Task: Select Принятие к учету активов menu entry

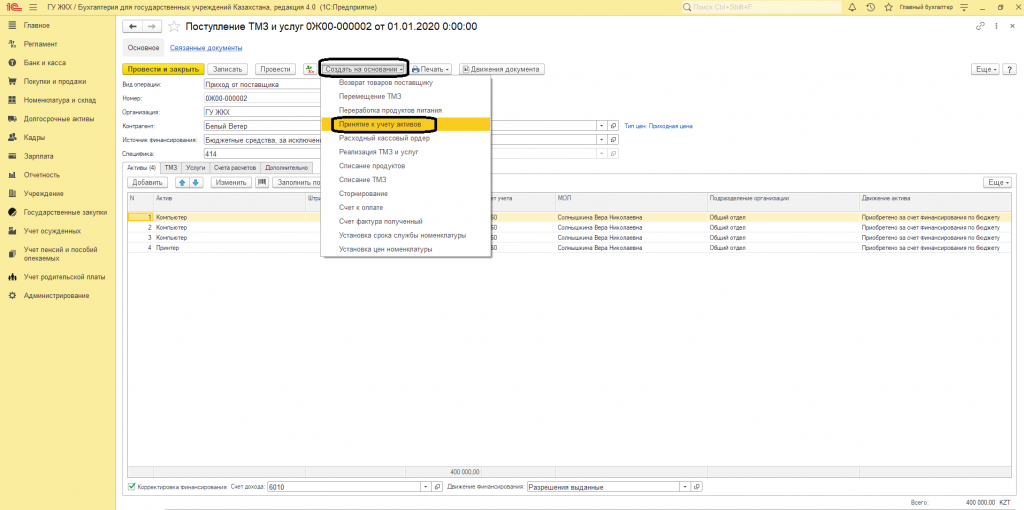Action: click(381, 125)
